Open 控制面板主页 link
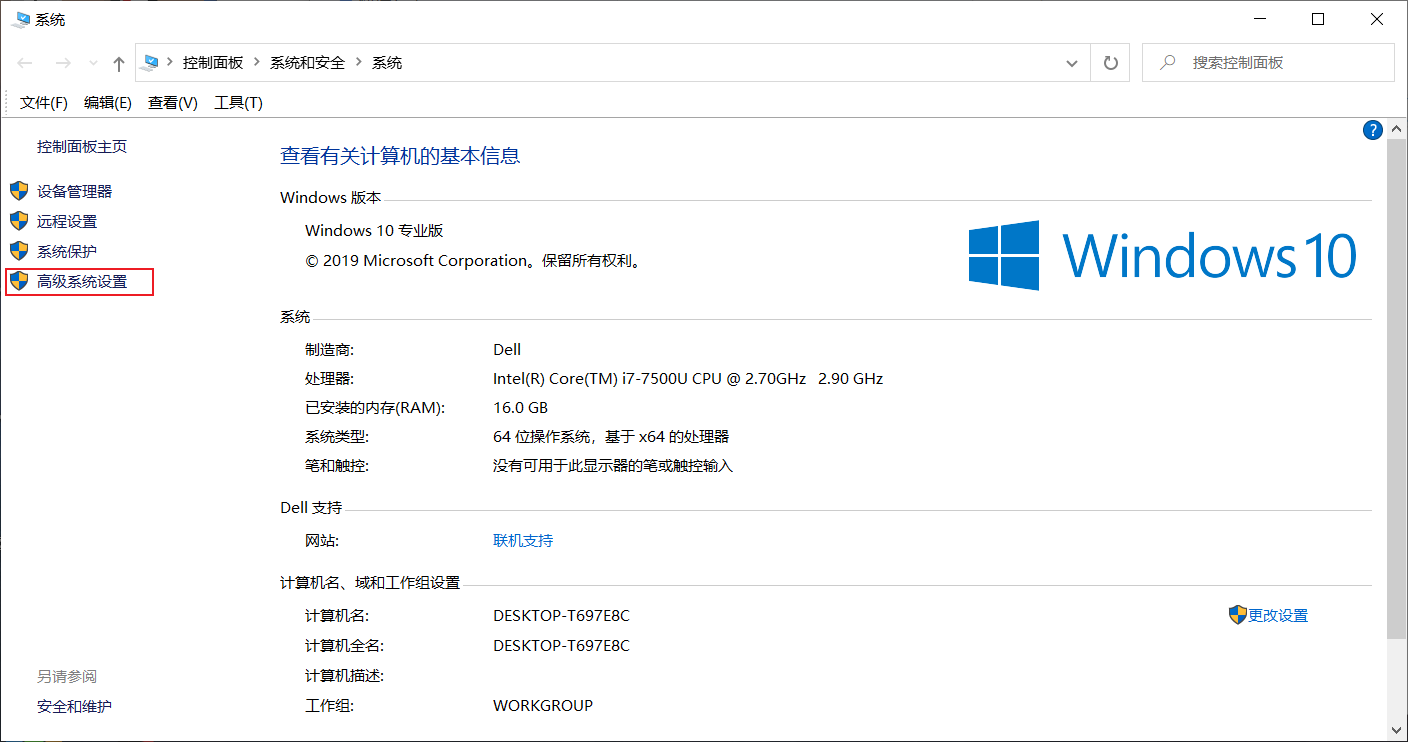This screenshot has height=742, width=1408. [x=82, y=147]
